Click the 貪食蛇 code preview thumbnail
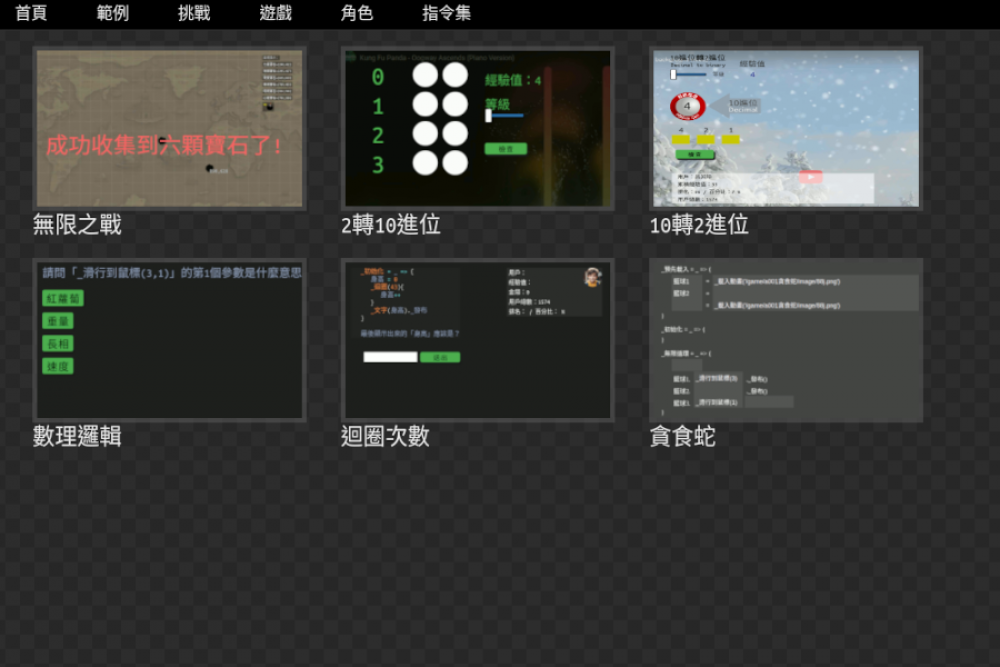This screenshot has height=667, width=1000. click(785, 340)
